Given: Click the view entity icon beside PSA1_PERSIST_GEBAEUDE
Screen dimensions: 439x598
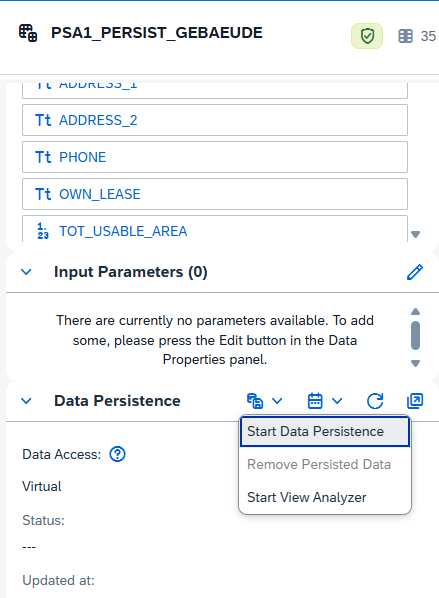Looking at the screenshot, I should click(28, 33).
